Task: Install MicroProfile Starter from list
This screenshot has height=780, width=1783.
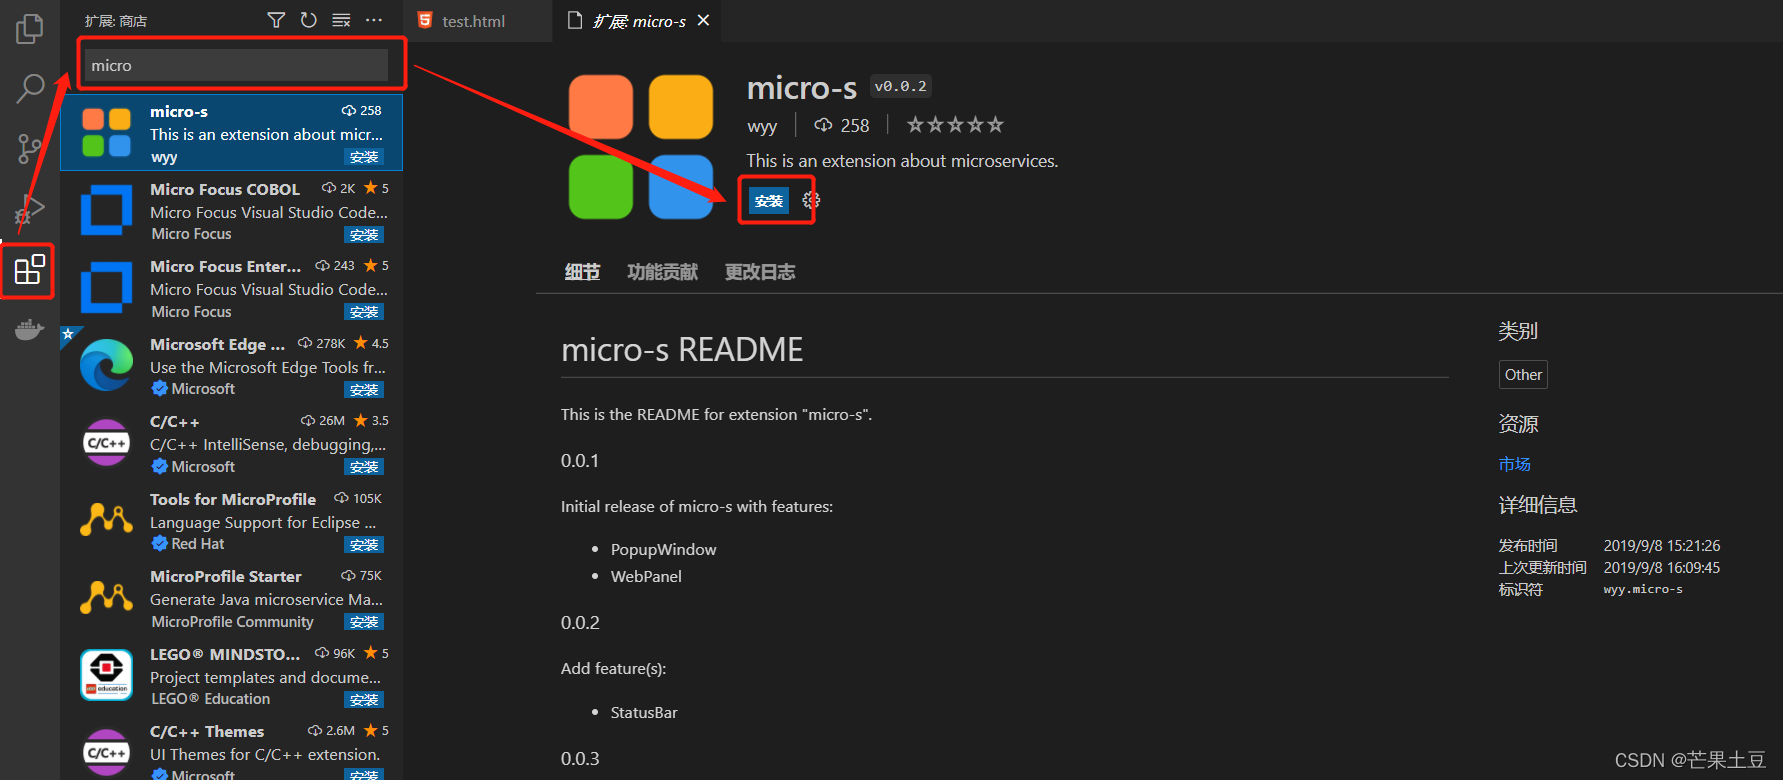Action: tap(364, 622)
